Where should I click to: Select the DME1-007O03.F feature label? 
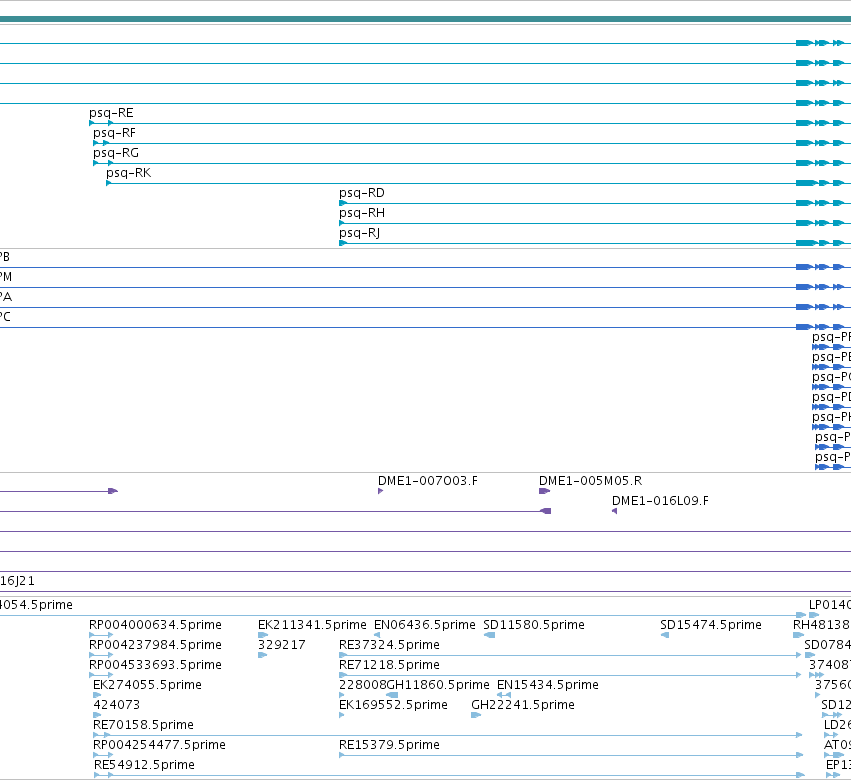click(x=428, y=481)
